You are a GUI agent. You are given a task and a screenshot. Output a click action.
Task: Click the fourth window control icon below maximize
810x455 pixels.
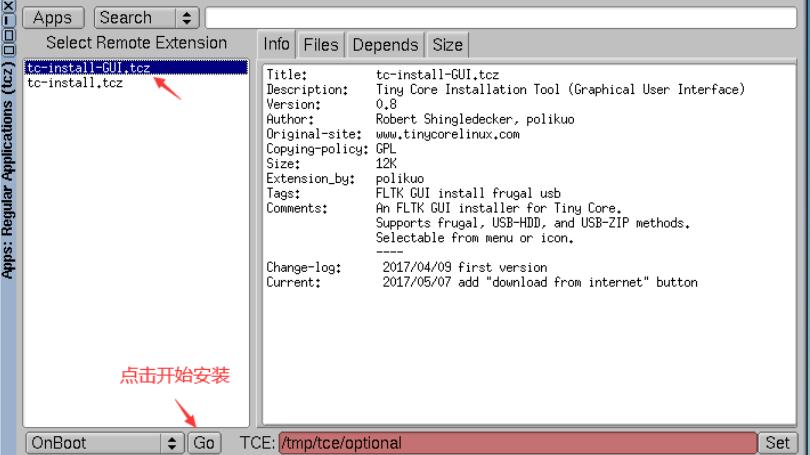pyautogui.click(x=8, y=50)
